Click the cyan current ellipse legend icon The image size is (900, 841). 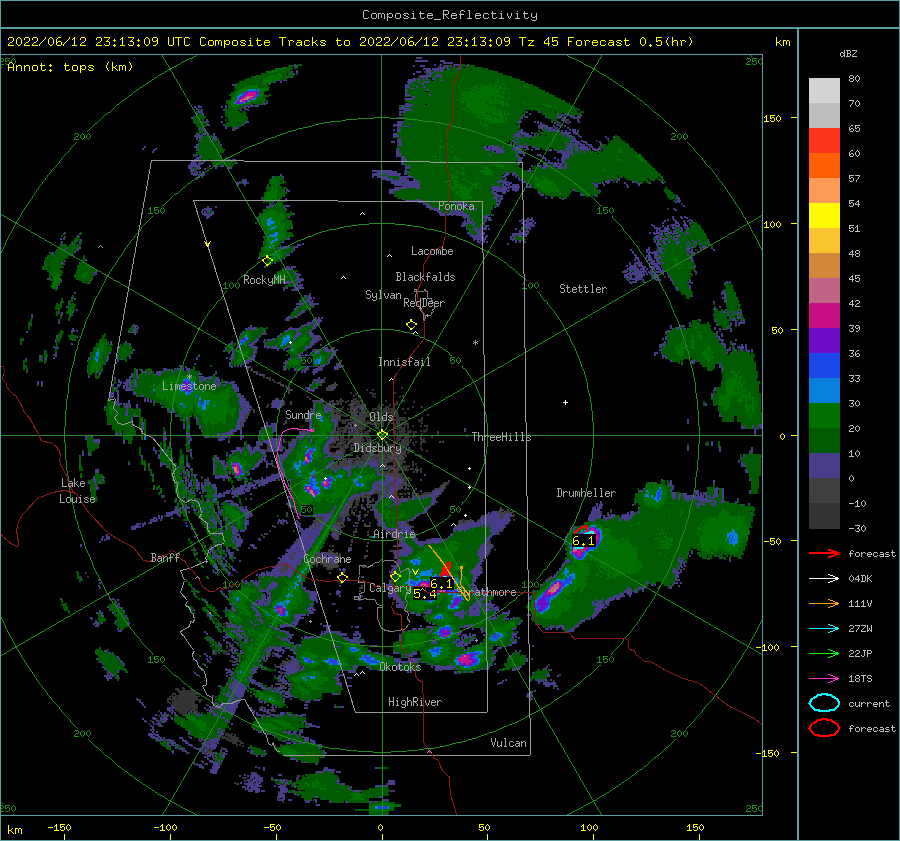tap(824, 703)
